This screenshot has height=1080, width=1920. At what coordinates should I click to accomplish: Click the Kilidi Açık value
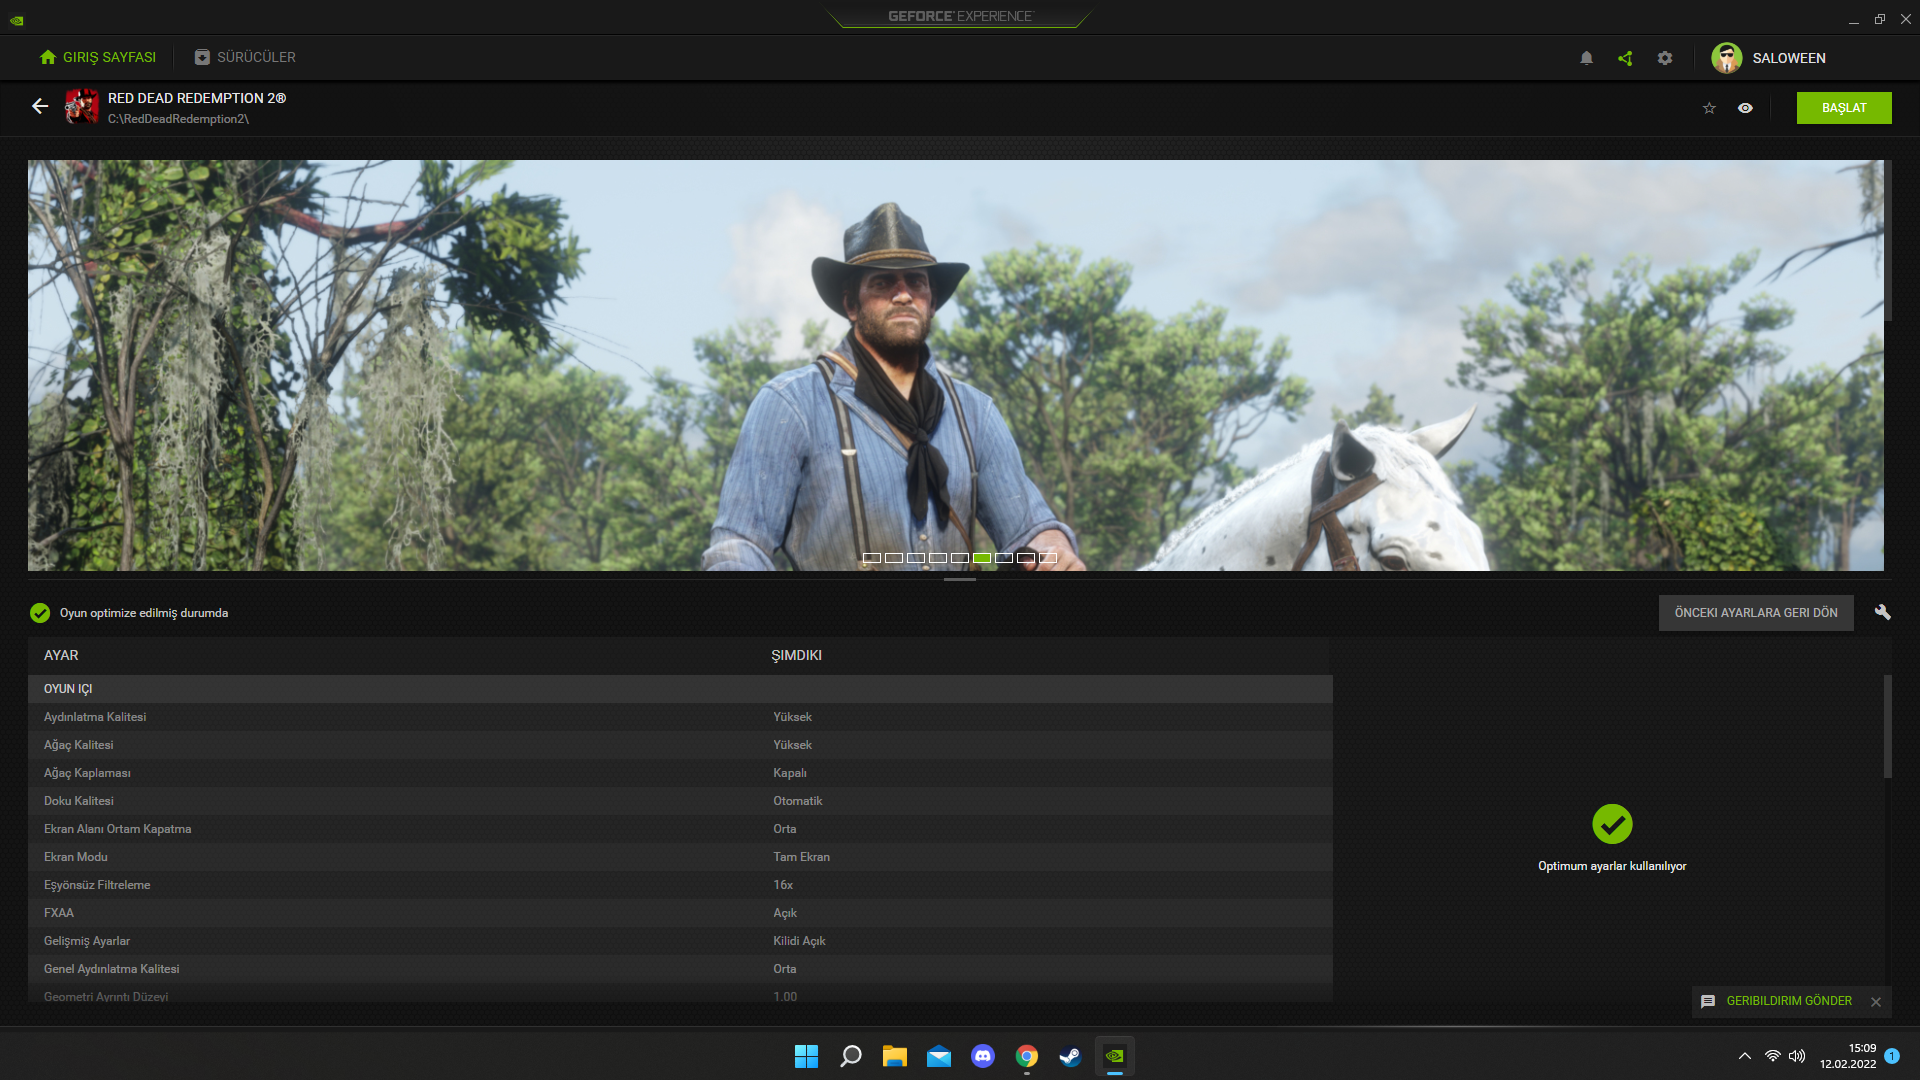tap(799, 941)
